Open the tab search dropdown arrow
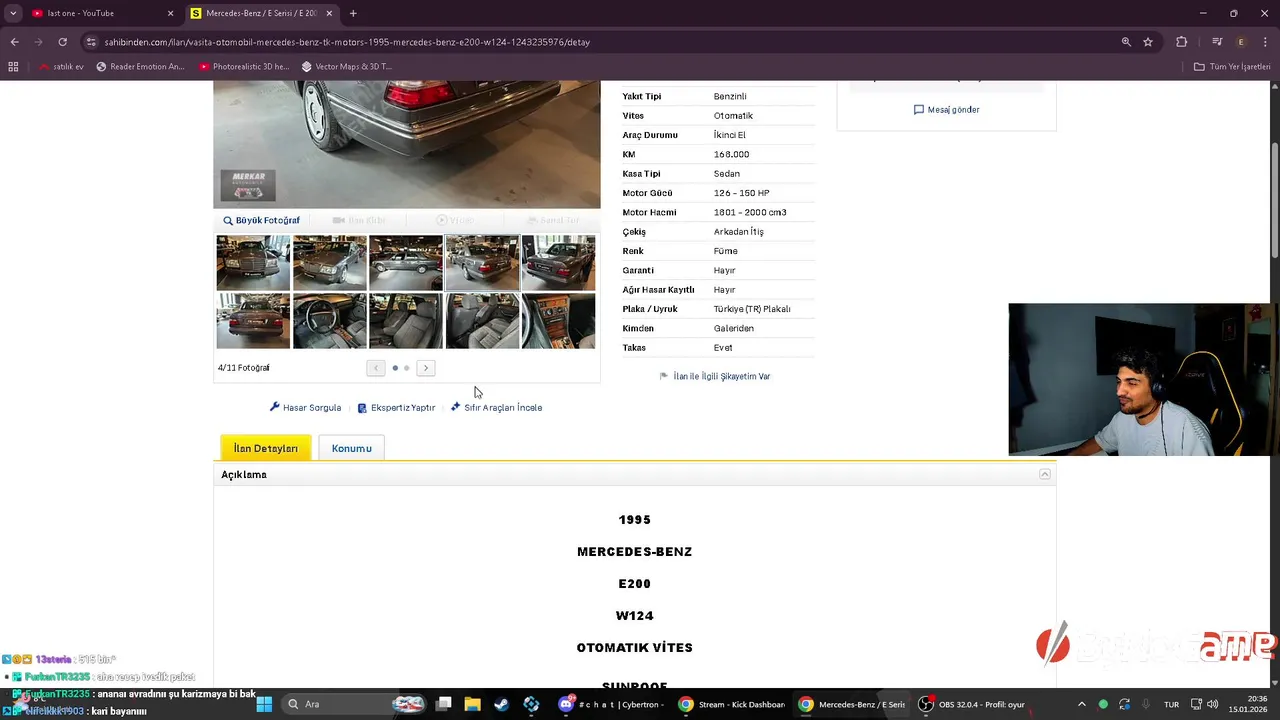This screenshot has width=1280, height=720. [x=13, y=13]
